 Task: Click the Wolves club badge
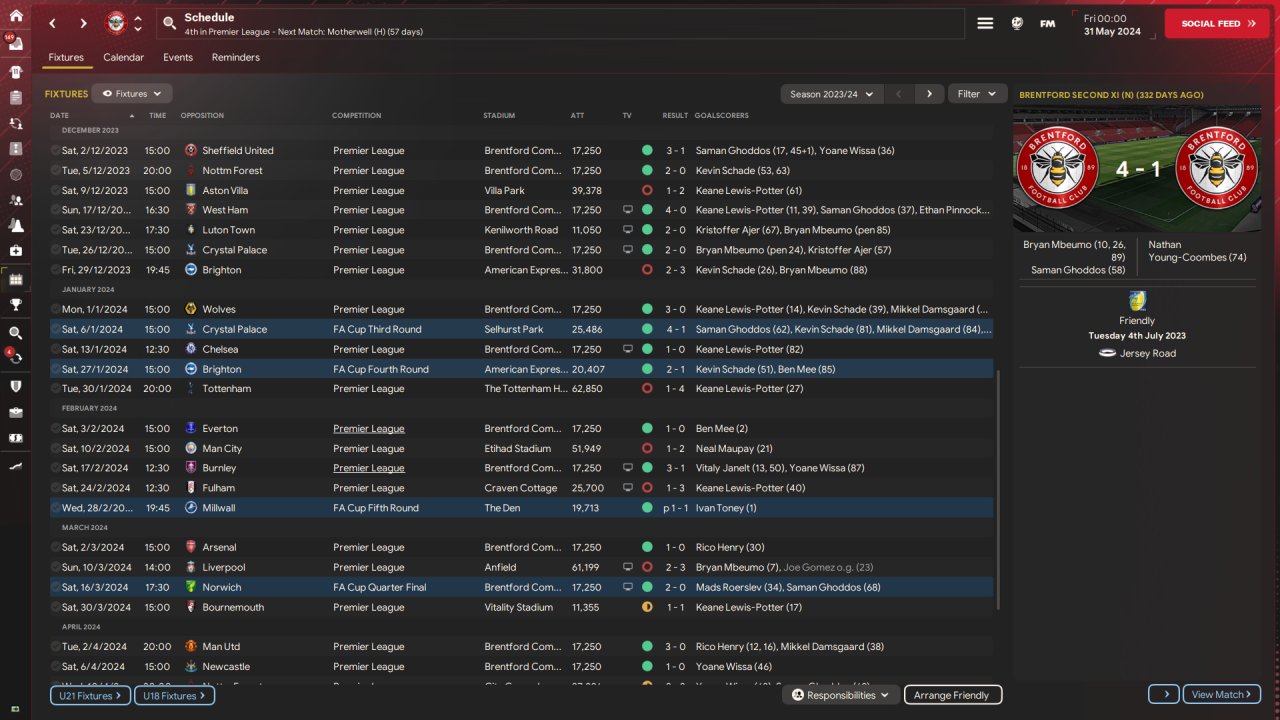click(x=191, y=310)
